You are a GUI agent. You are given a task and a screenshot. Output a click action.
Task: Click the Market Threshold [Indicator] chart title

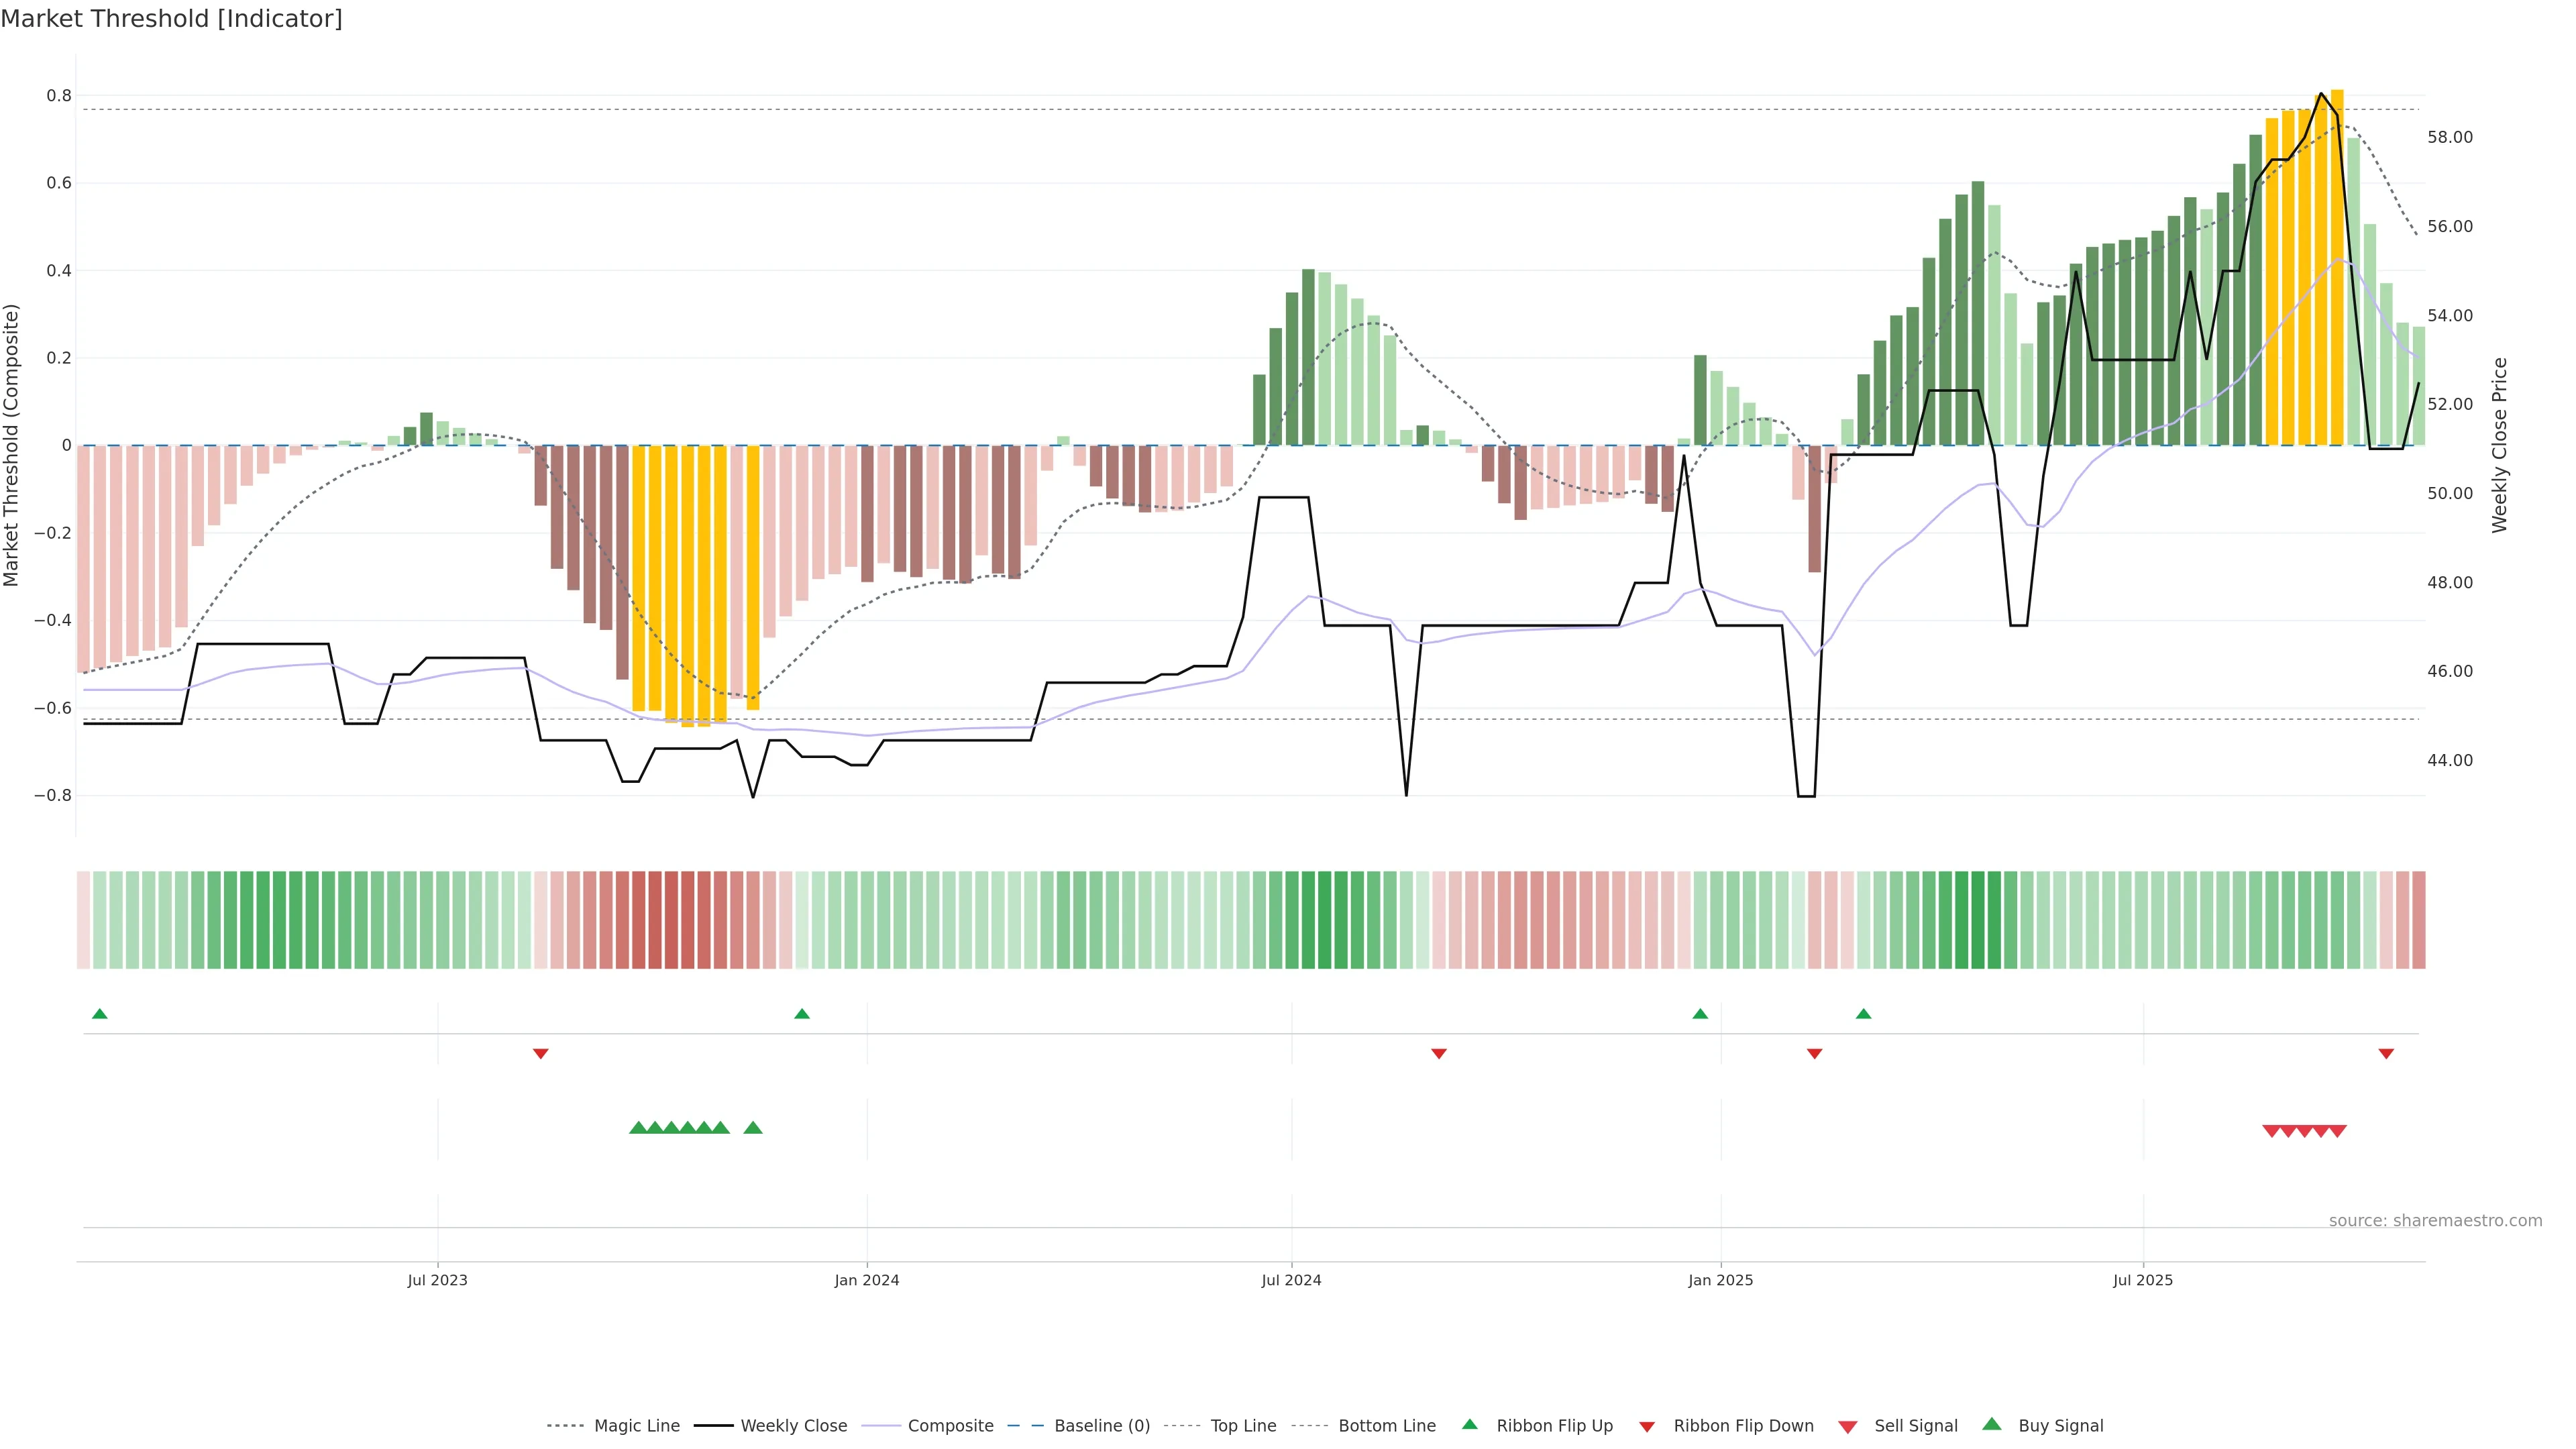coord(171,19)
